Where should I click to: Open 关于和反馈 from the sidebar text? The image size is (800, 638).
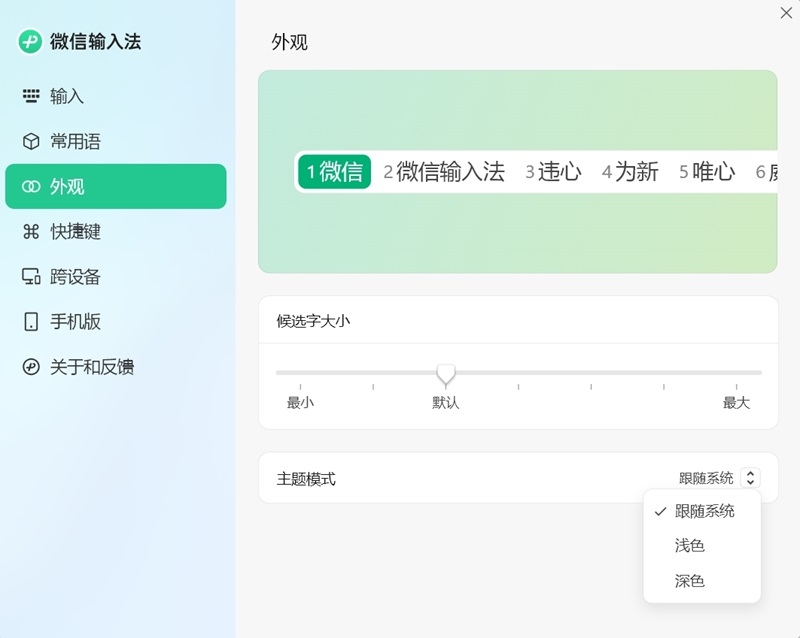coord(90,367)
